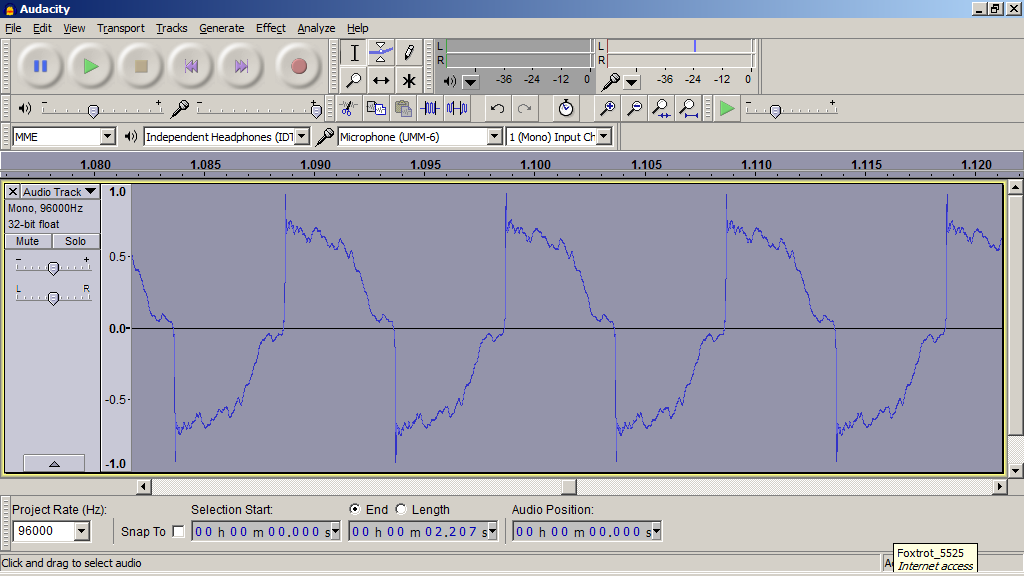
Task: Collapse the track with bottom arrow button
Action: [54, 463]
